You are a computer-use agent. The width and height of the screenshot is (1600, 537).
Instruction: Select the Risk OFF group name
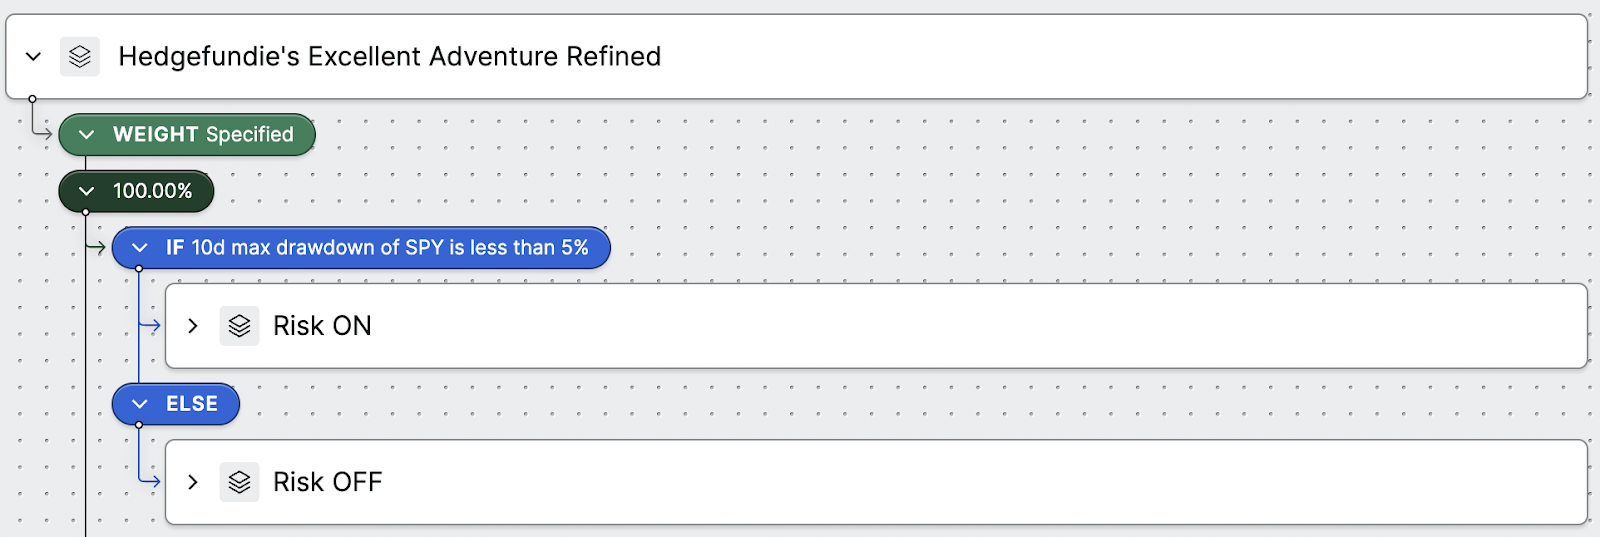[x=328, y=482]
